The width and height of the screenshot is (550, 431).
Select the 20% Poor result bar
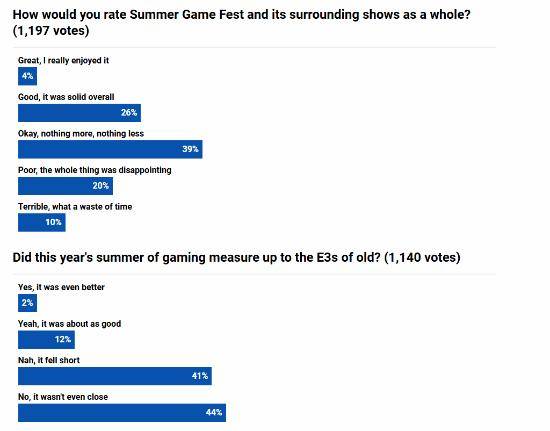pyautogui.click(x=65, y=186)
